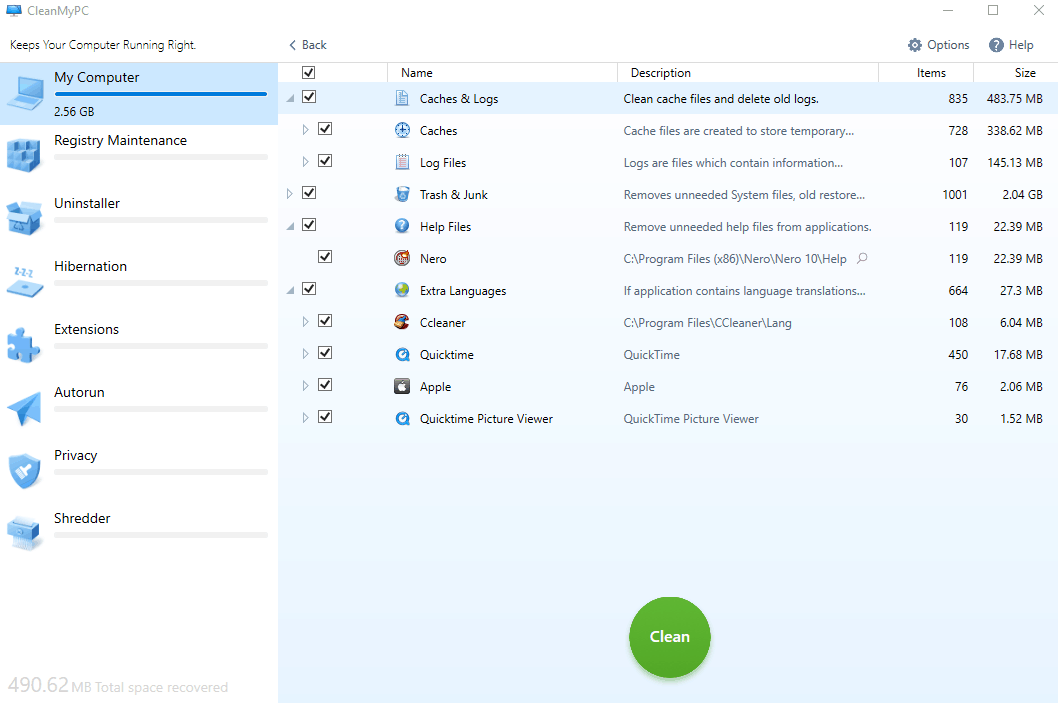The image size is (1058, 703).
Task: Select the Privacy shield icon
Action: tap(24, 470)
